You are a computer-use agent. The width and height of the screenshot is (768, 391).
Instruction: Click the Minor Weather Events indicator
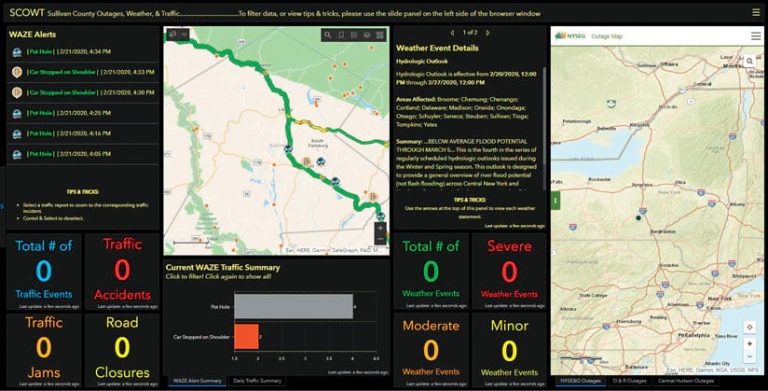pyautogui.click(x=509, y=350)
